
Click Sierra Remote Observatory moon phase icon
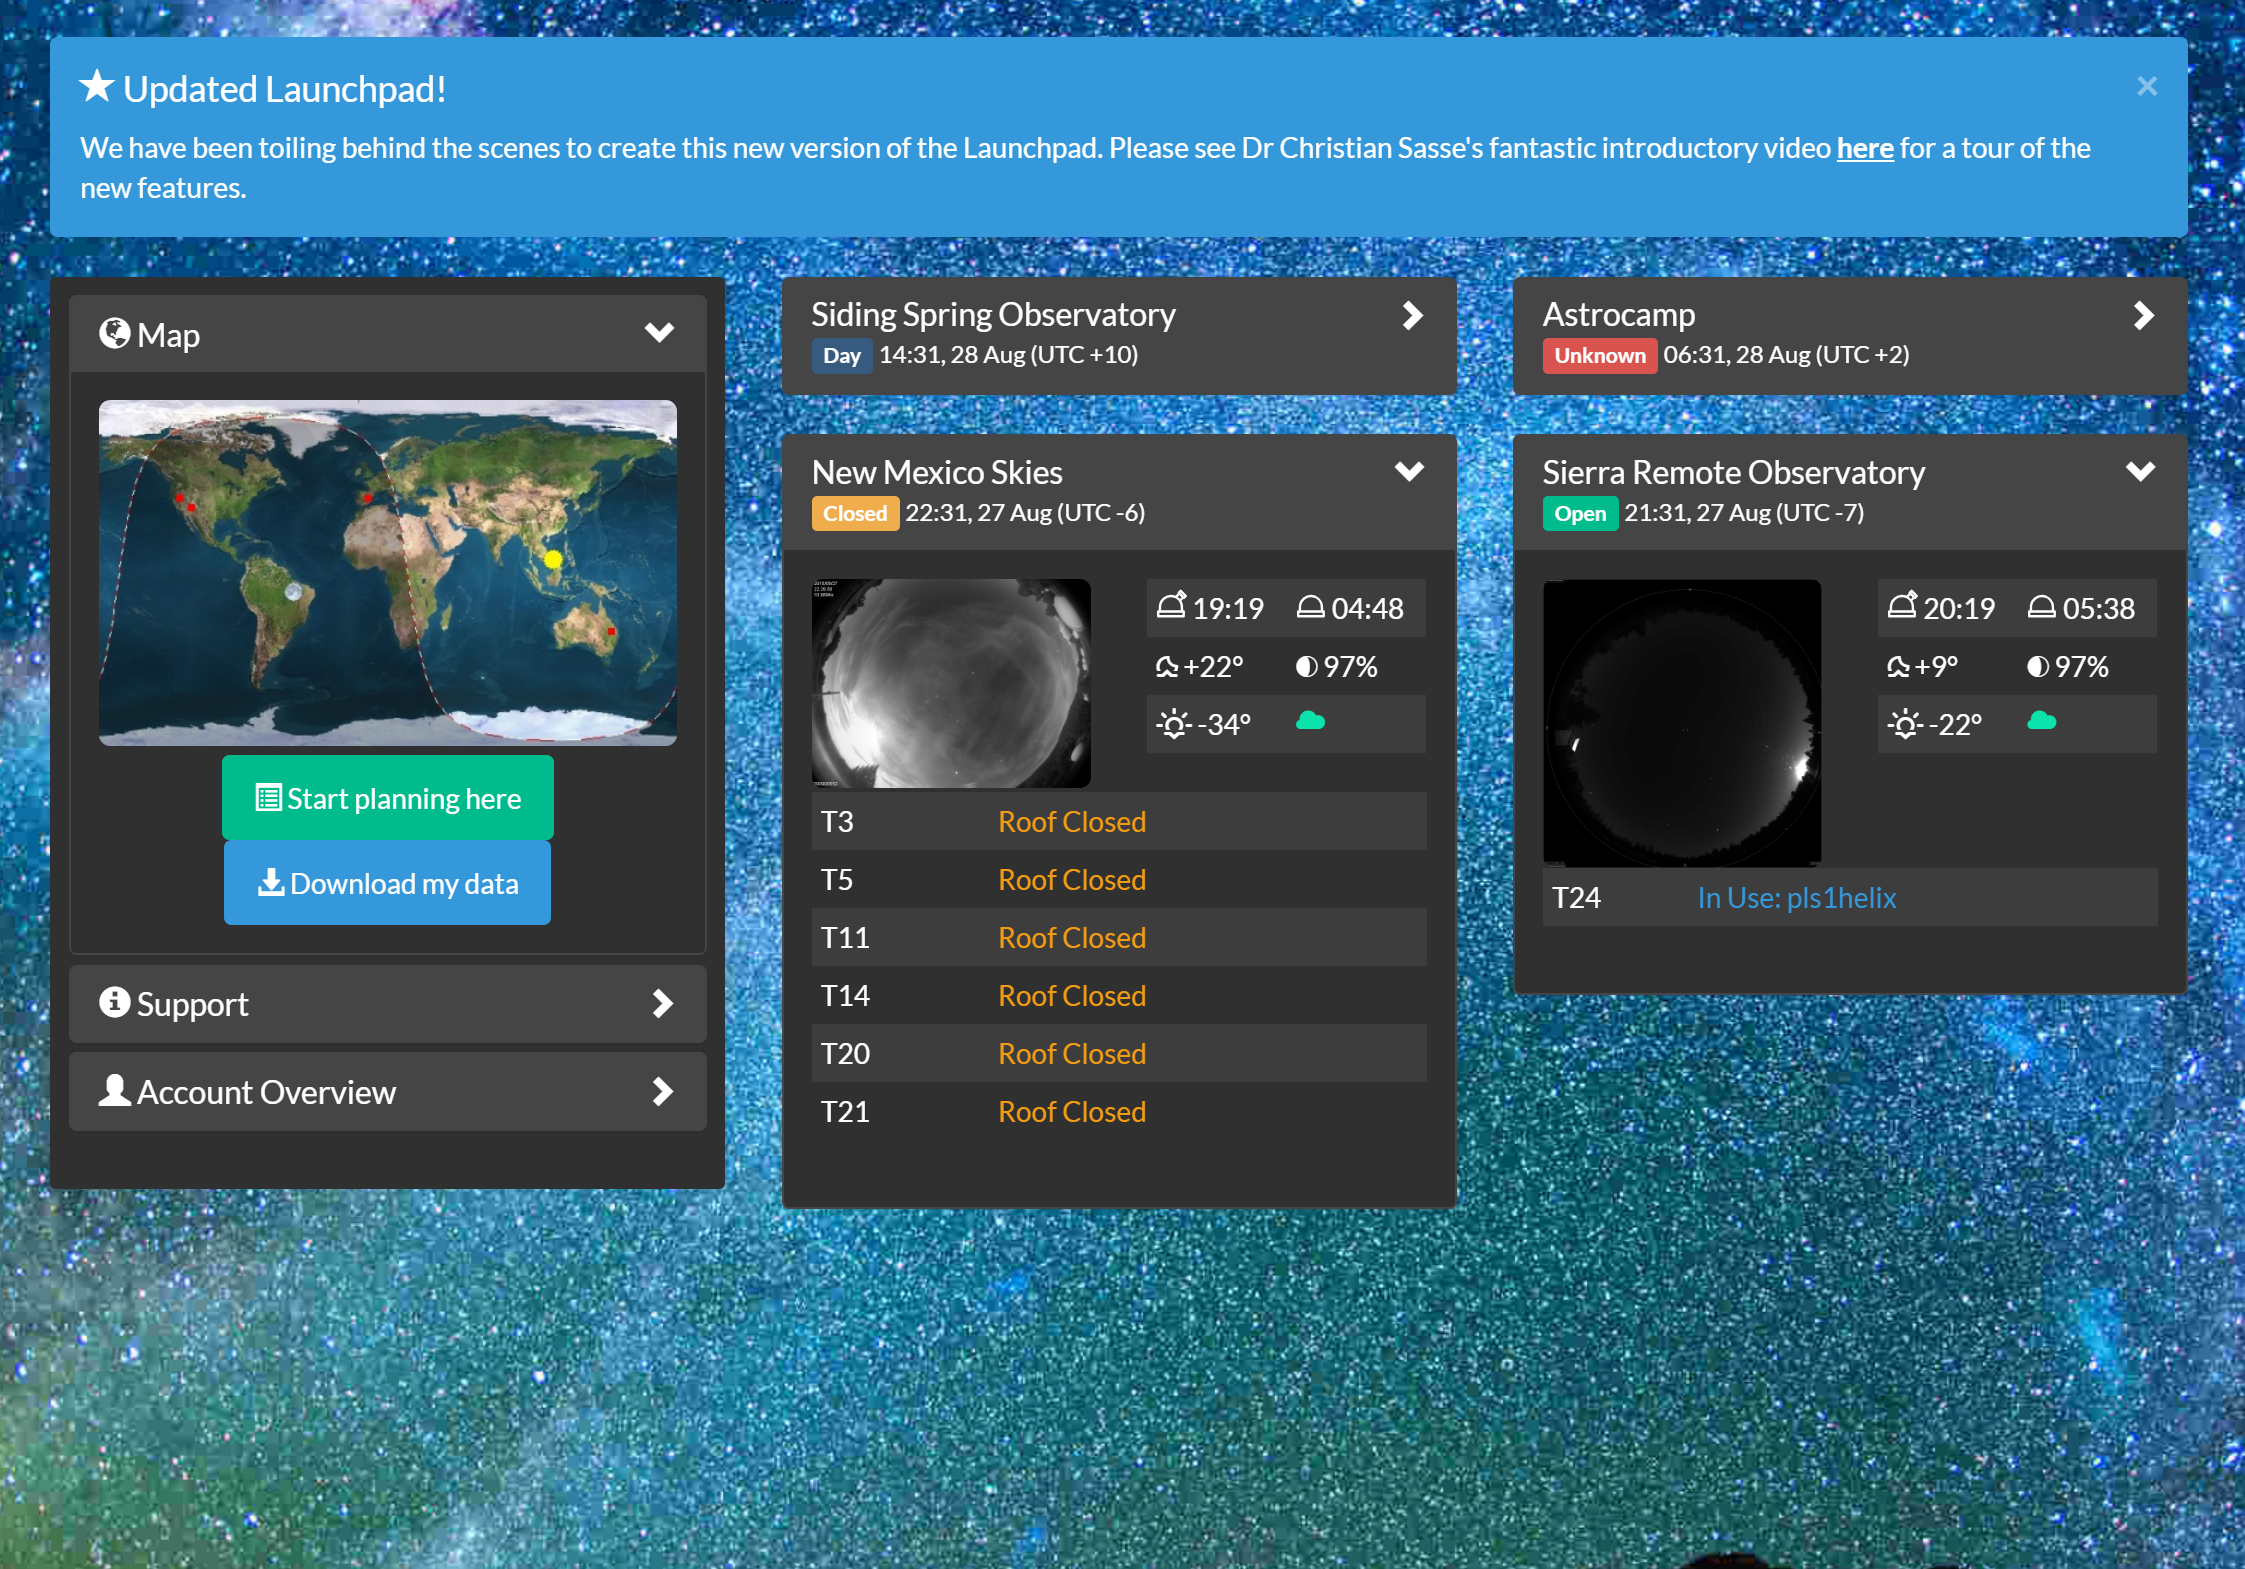[x=2037, y=666]
